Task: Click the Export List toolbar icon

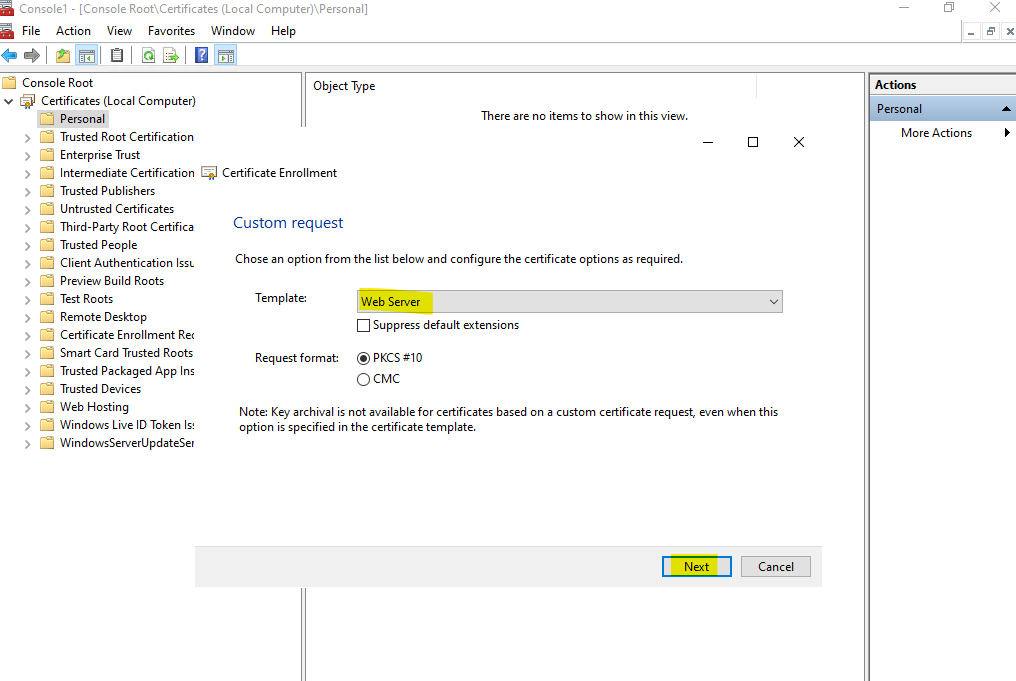Action: pos(171,56)
